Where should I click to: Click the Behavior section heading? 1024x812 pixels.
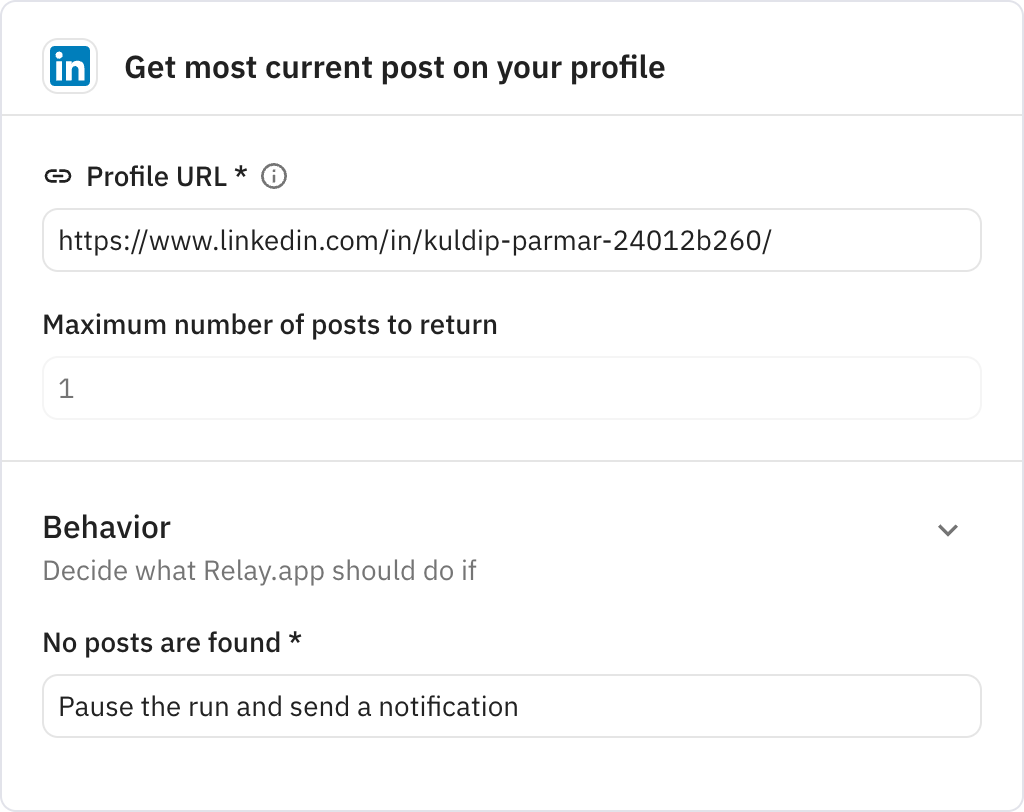coord(106,527)
